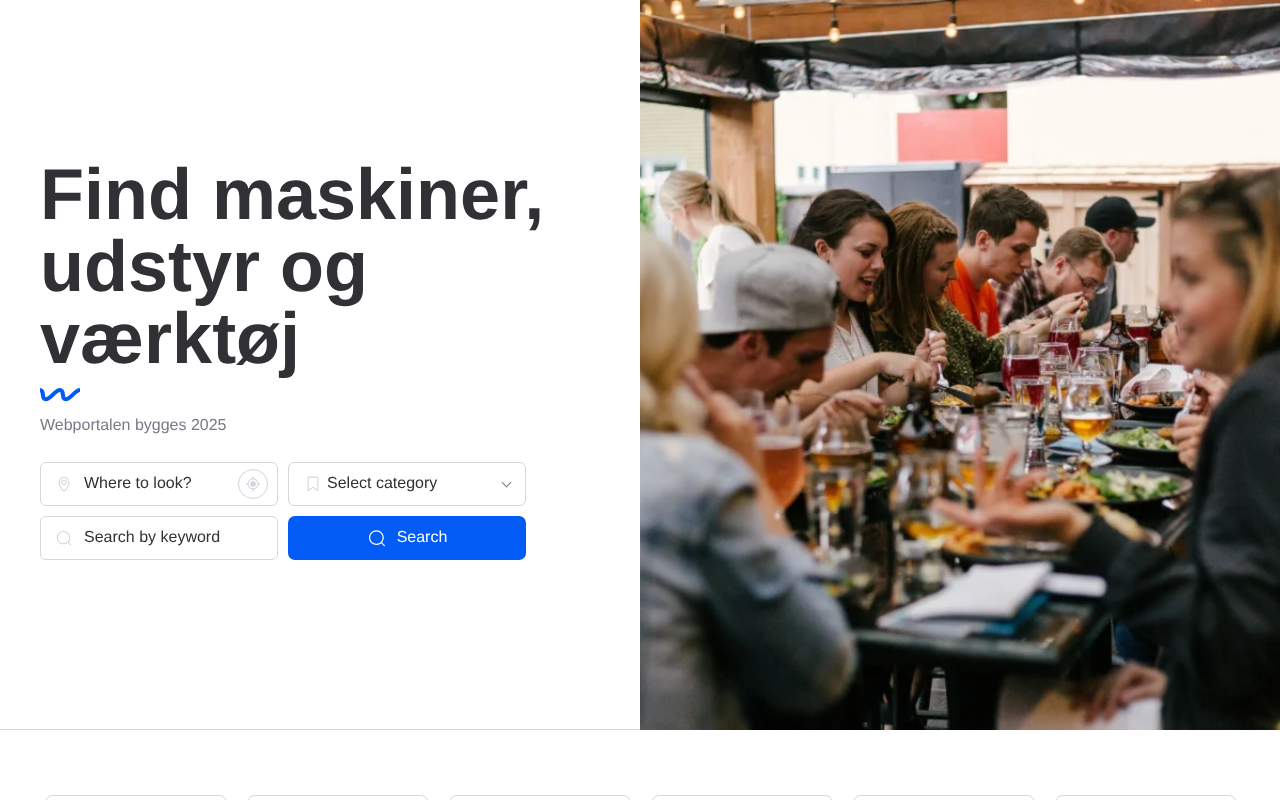Click the Webportalen bygges 2025 subtitle
1280x800 pixels.
coord(133,425)
